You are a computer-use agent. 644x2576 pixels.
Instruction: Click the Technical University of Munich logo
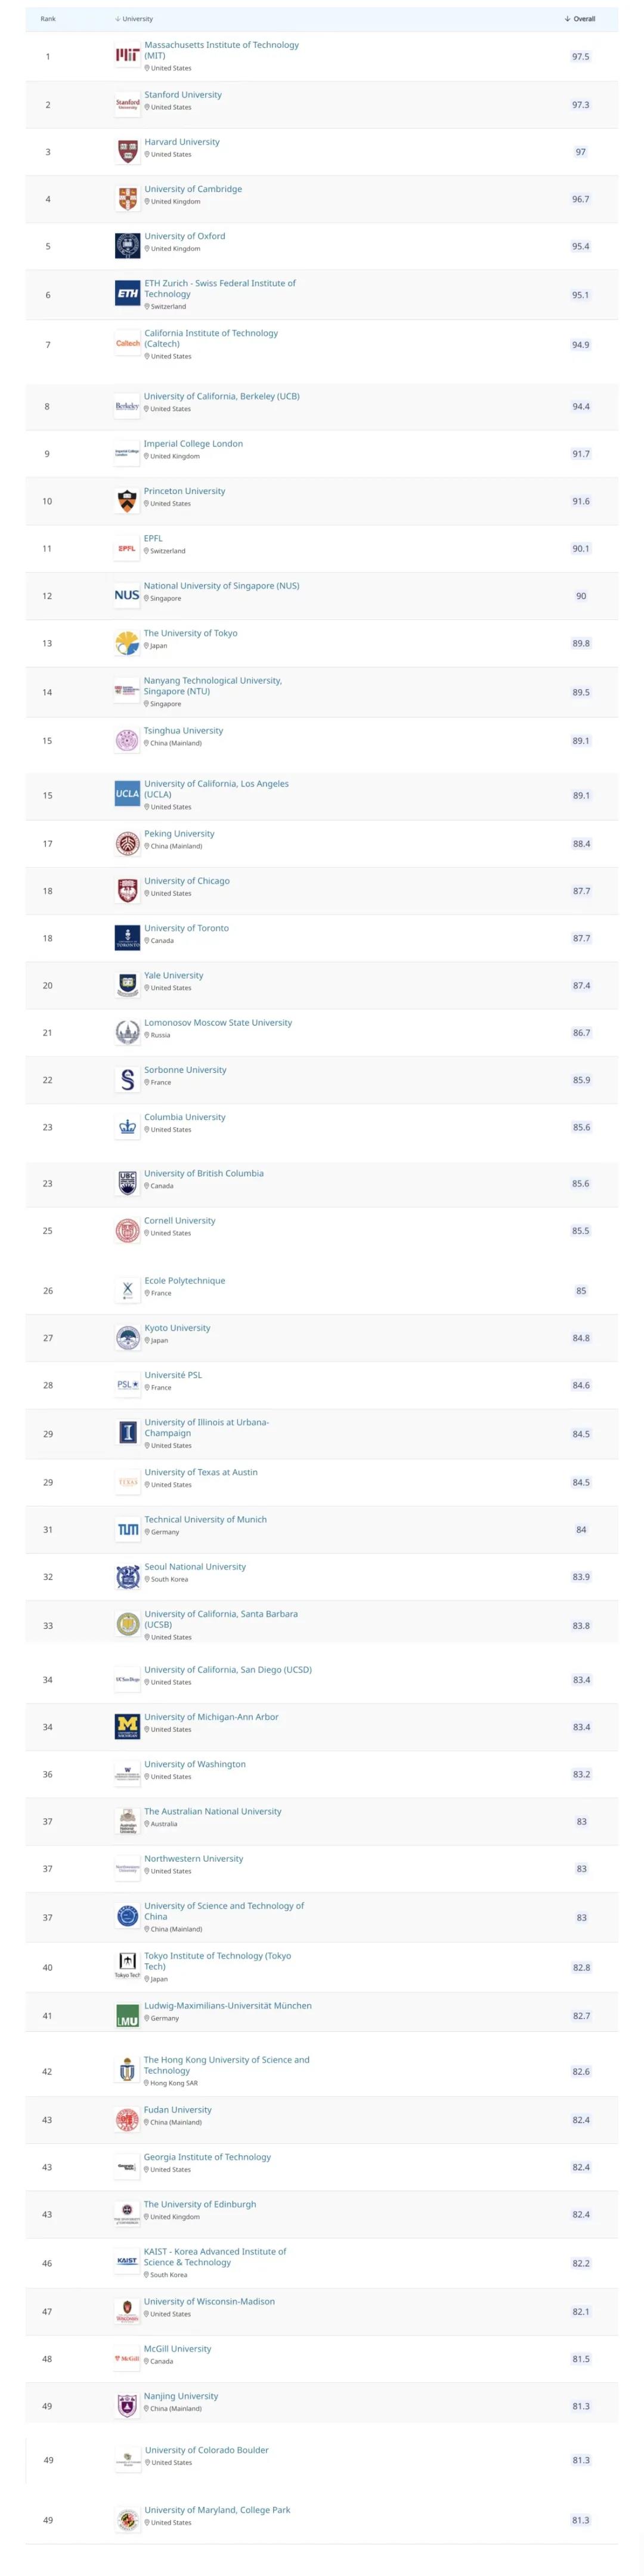(127, 1530)
